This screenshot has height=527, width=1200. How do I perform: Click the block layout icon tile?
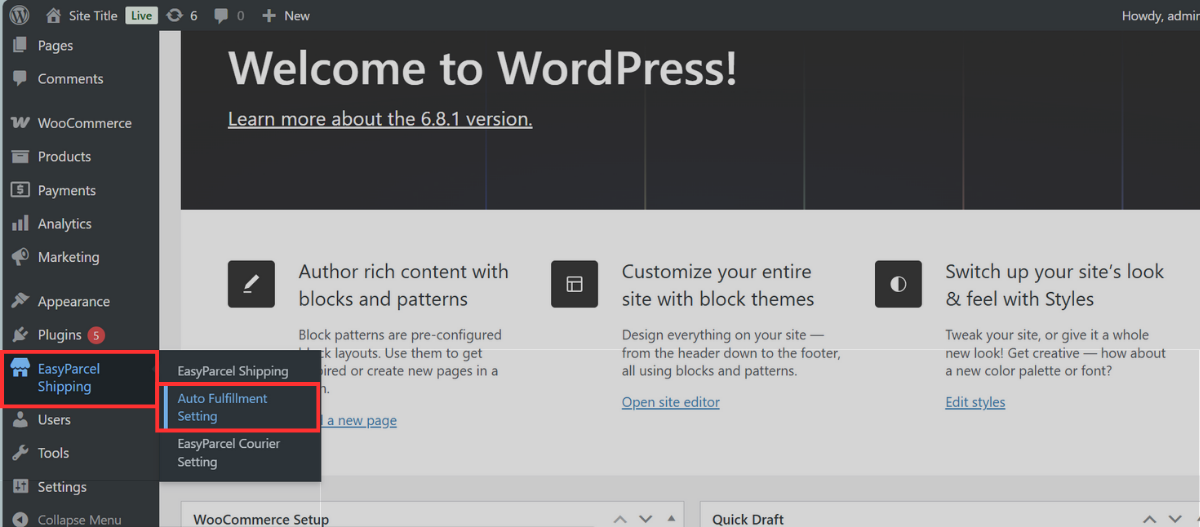[x=574, y=284]
